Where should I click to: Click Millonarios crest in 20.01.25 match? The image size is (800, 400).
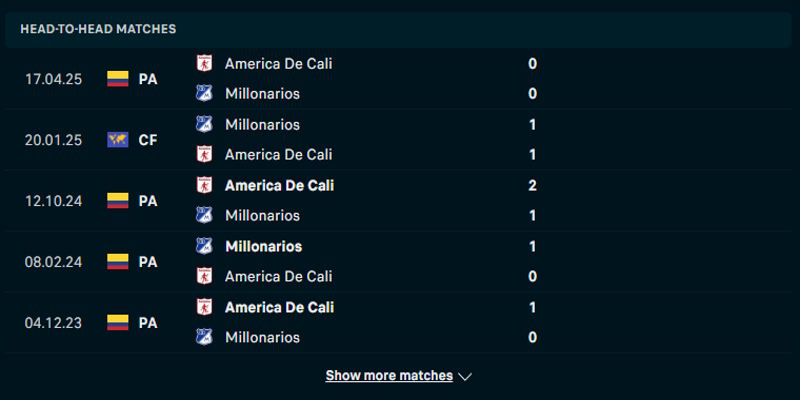pyautogui.click(x=204, y=124)
